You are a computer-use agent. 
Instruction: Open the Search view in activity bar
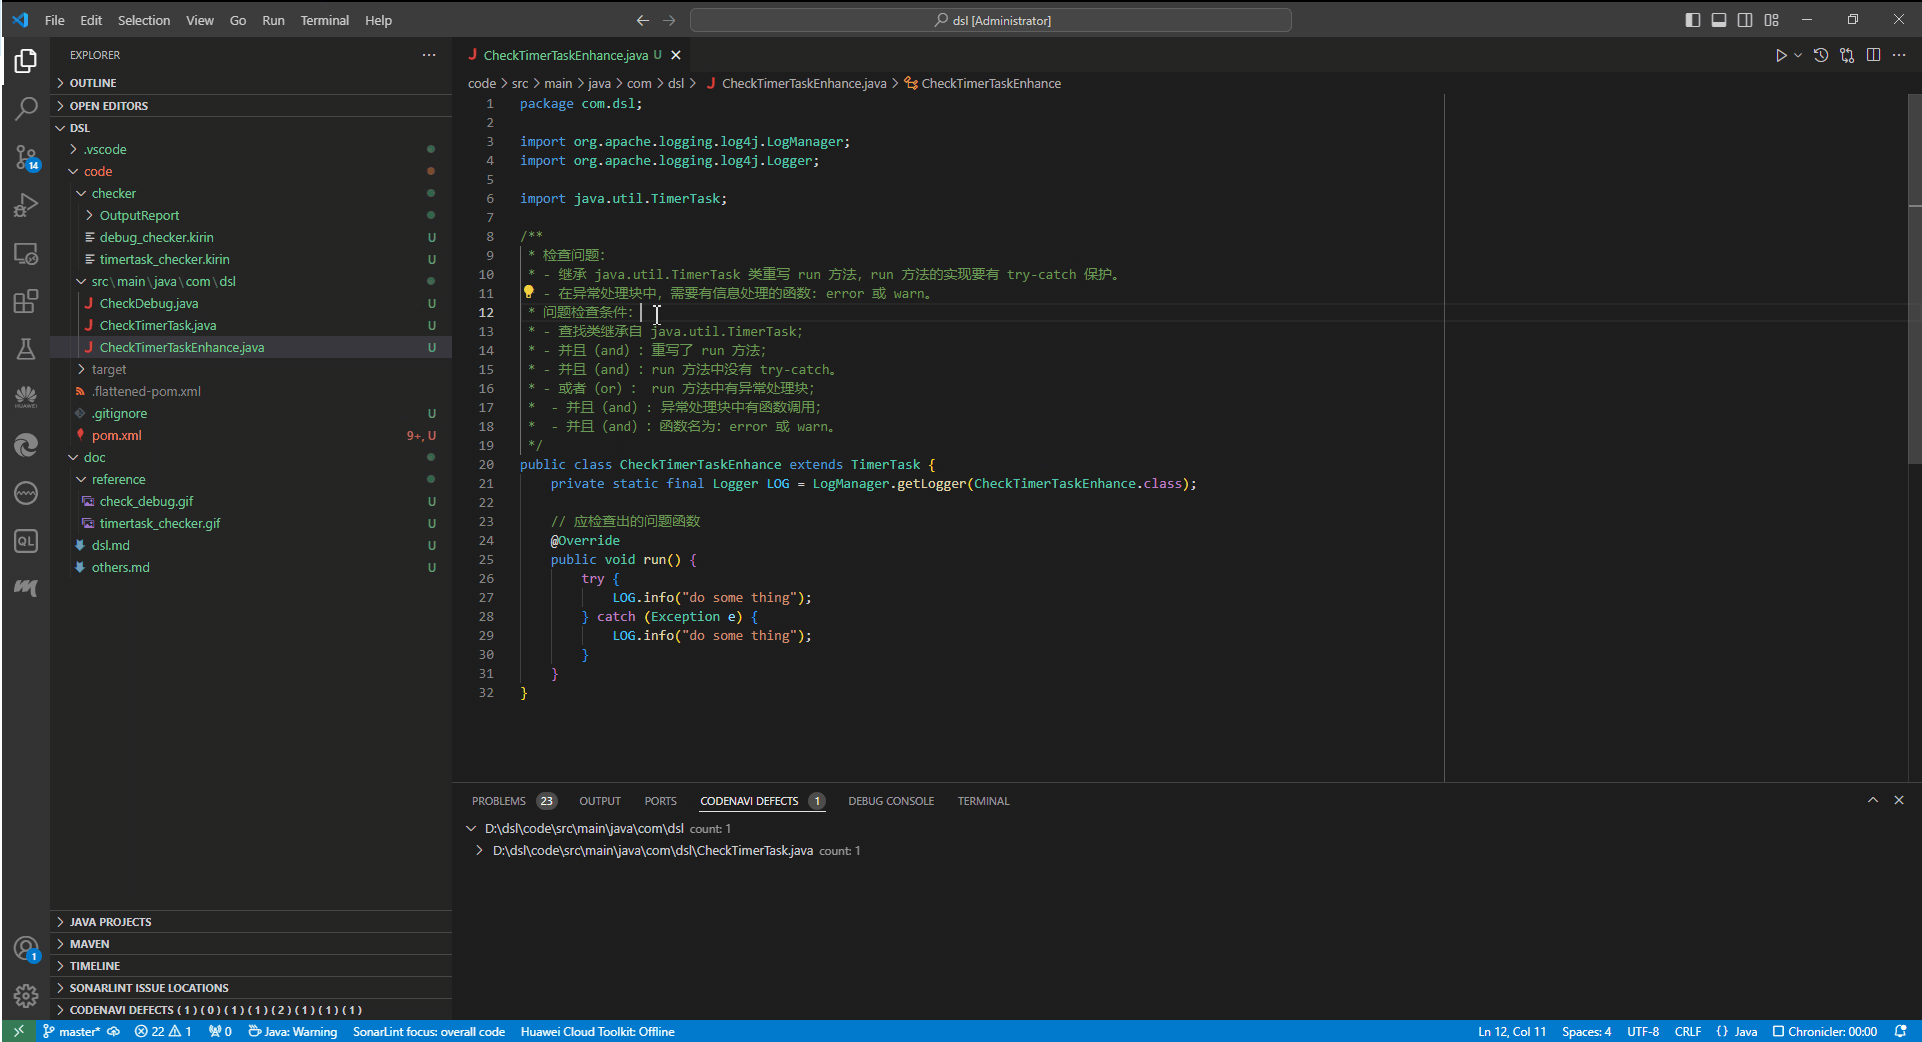(x=26, y=108)
